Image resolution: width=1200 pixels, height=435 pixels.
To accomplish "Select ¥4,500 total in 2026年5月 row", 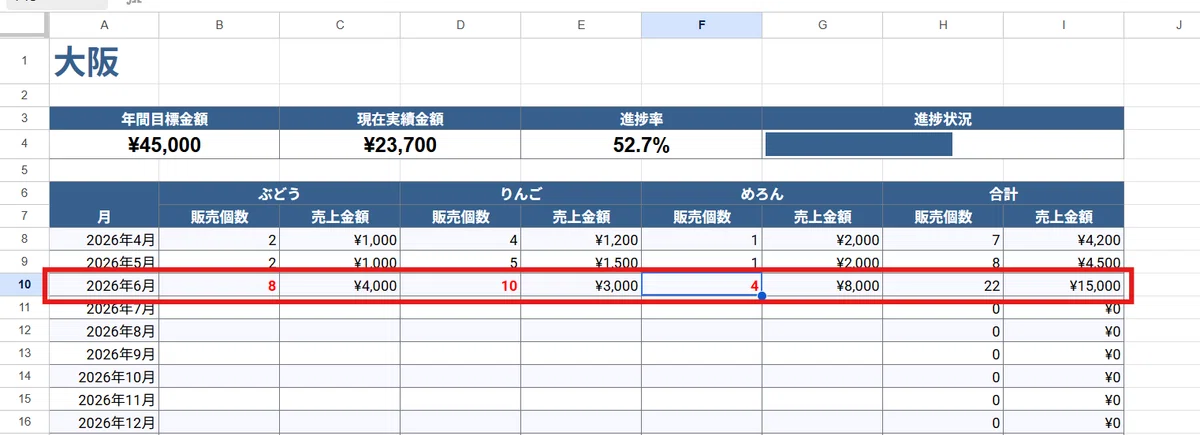I will (x=1064, y=261).
